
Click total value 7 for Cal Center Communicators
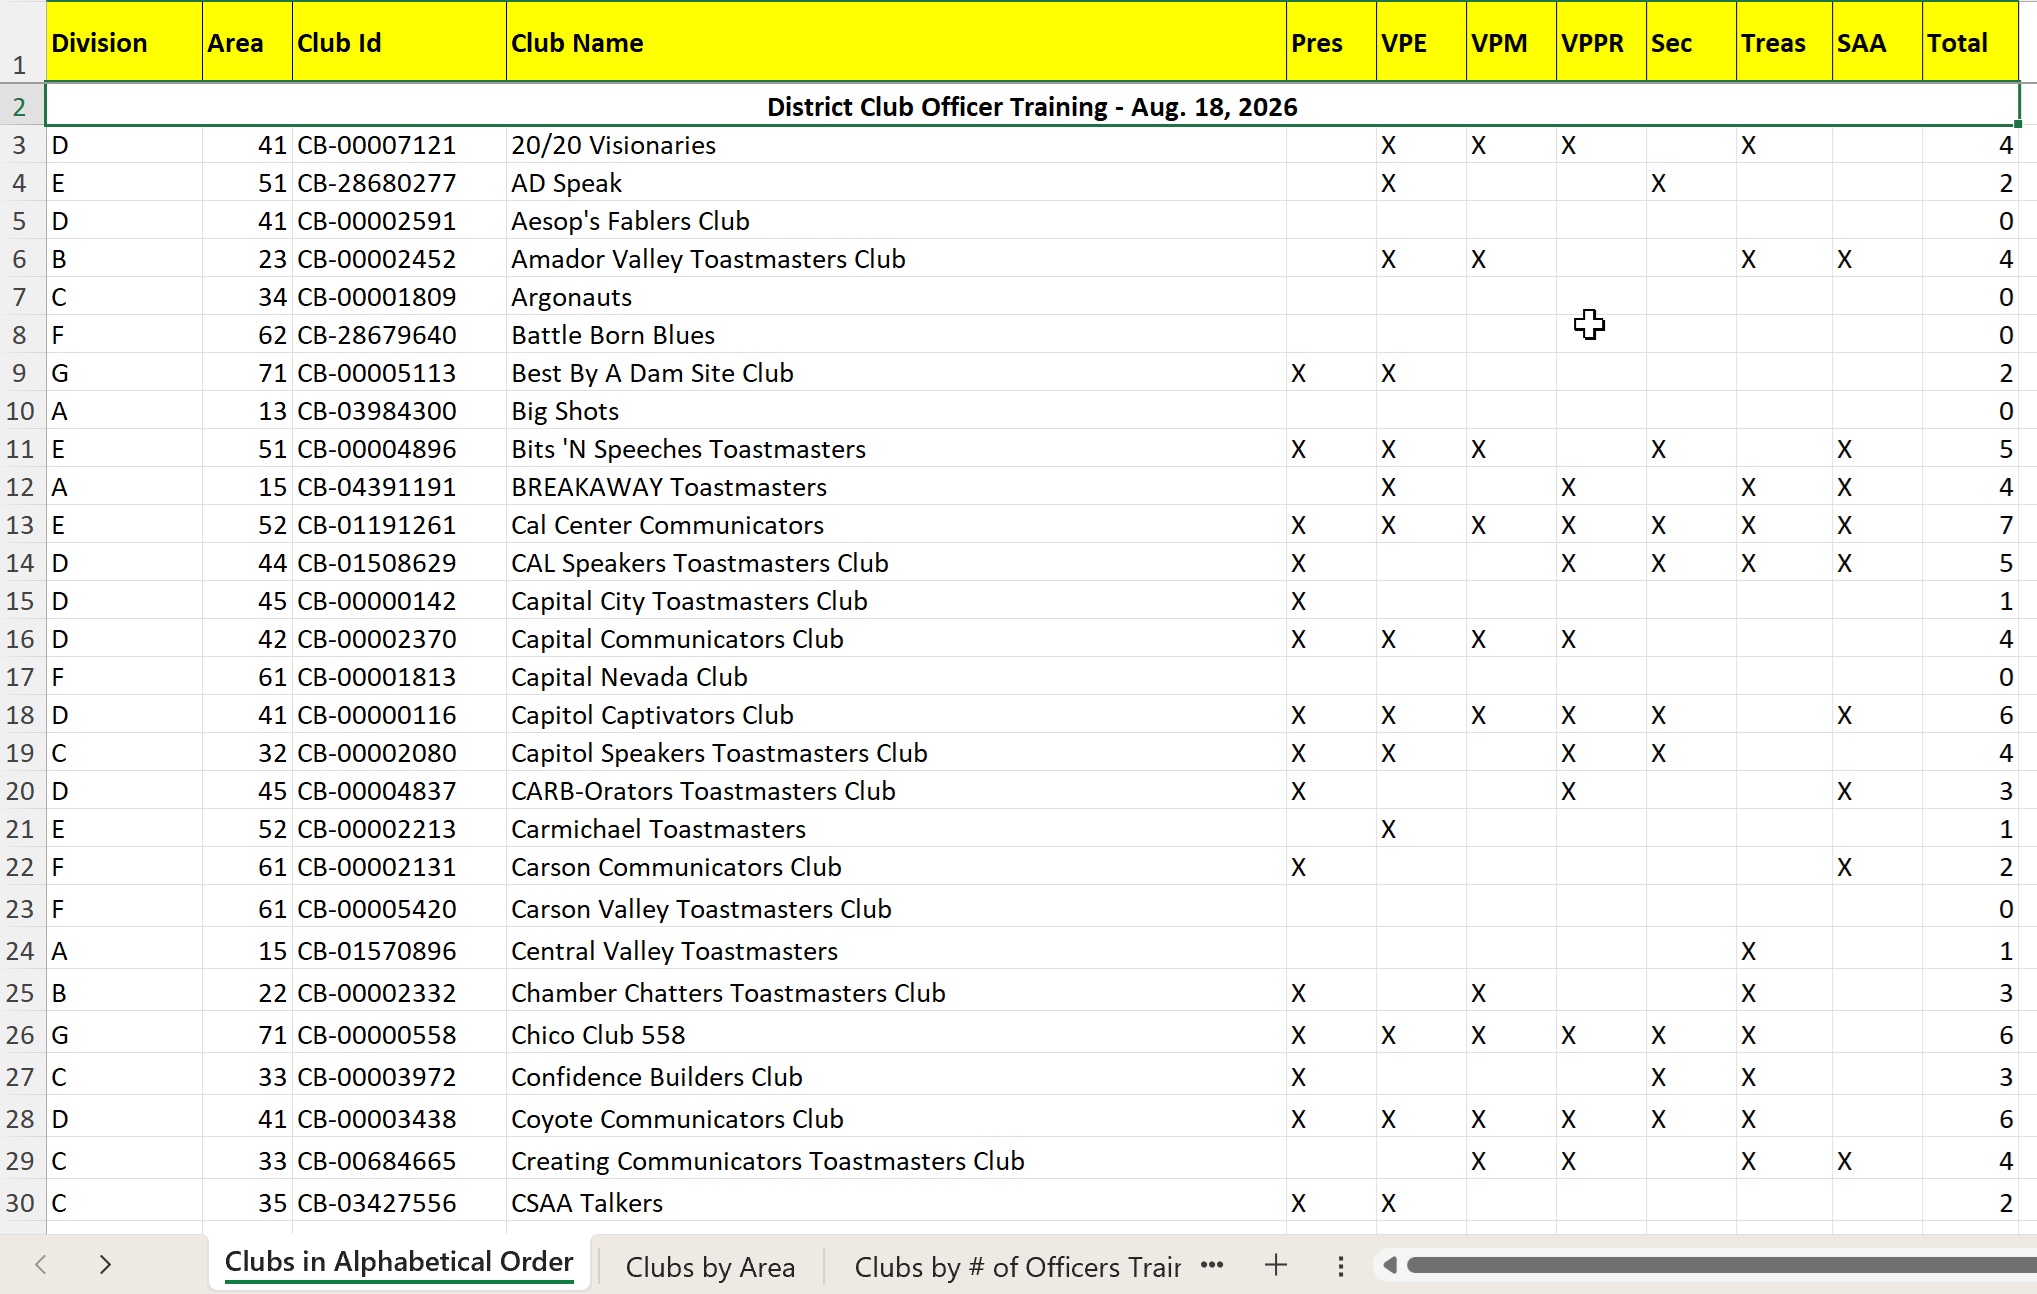(2005, 525)
